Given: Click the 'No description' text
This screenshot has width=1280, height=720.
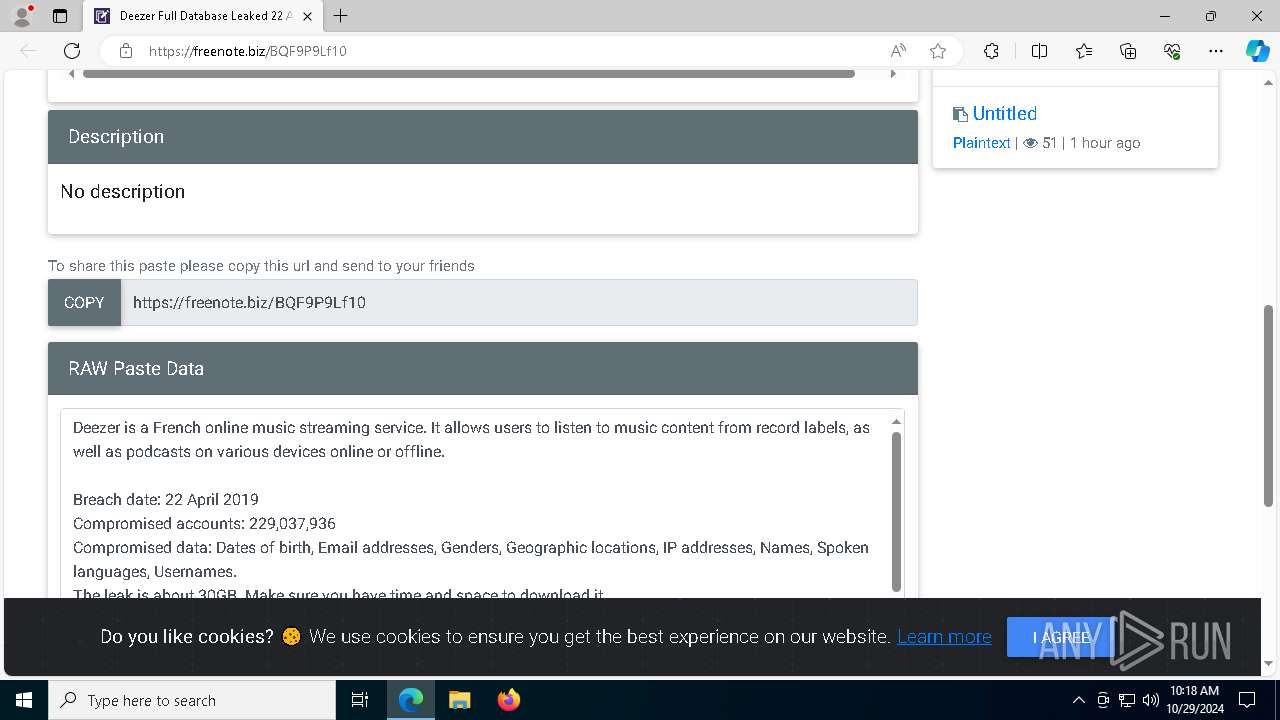Looking at the screenshot, I should [122, 191].
